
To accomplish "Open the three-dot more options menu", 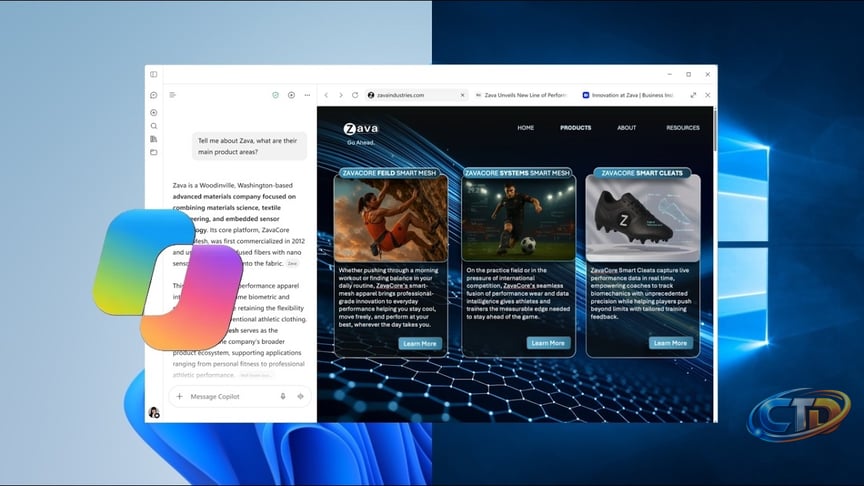I will [x=307, y=95].
